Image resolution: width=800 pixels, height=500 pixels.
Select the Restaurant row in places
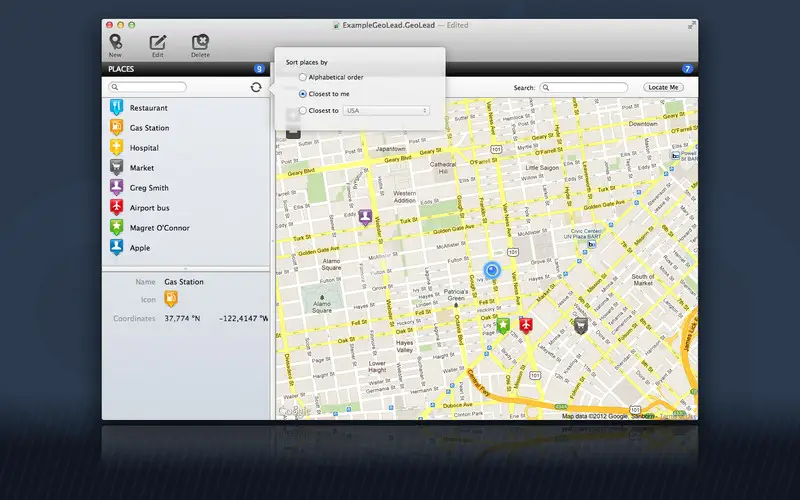[186, 108]
